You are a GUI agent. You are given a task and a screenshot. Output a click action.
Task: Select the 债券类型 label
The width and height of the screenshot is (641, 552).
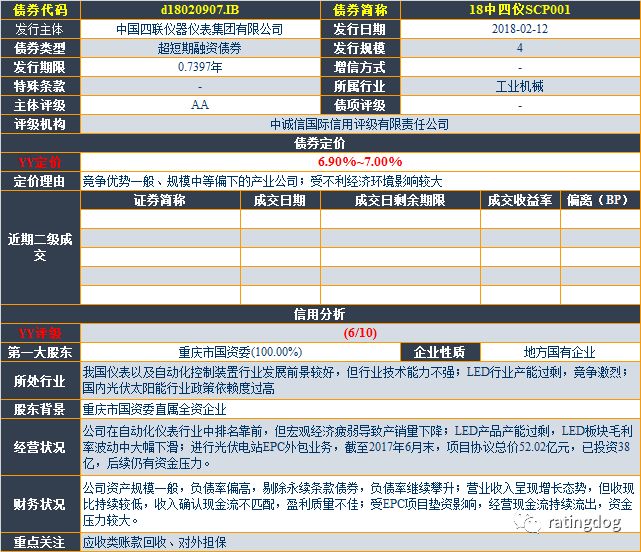[40, 48]
